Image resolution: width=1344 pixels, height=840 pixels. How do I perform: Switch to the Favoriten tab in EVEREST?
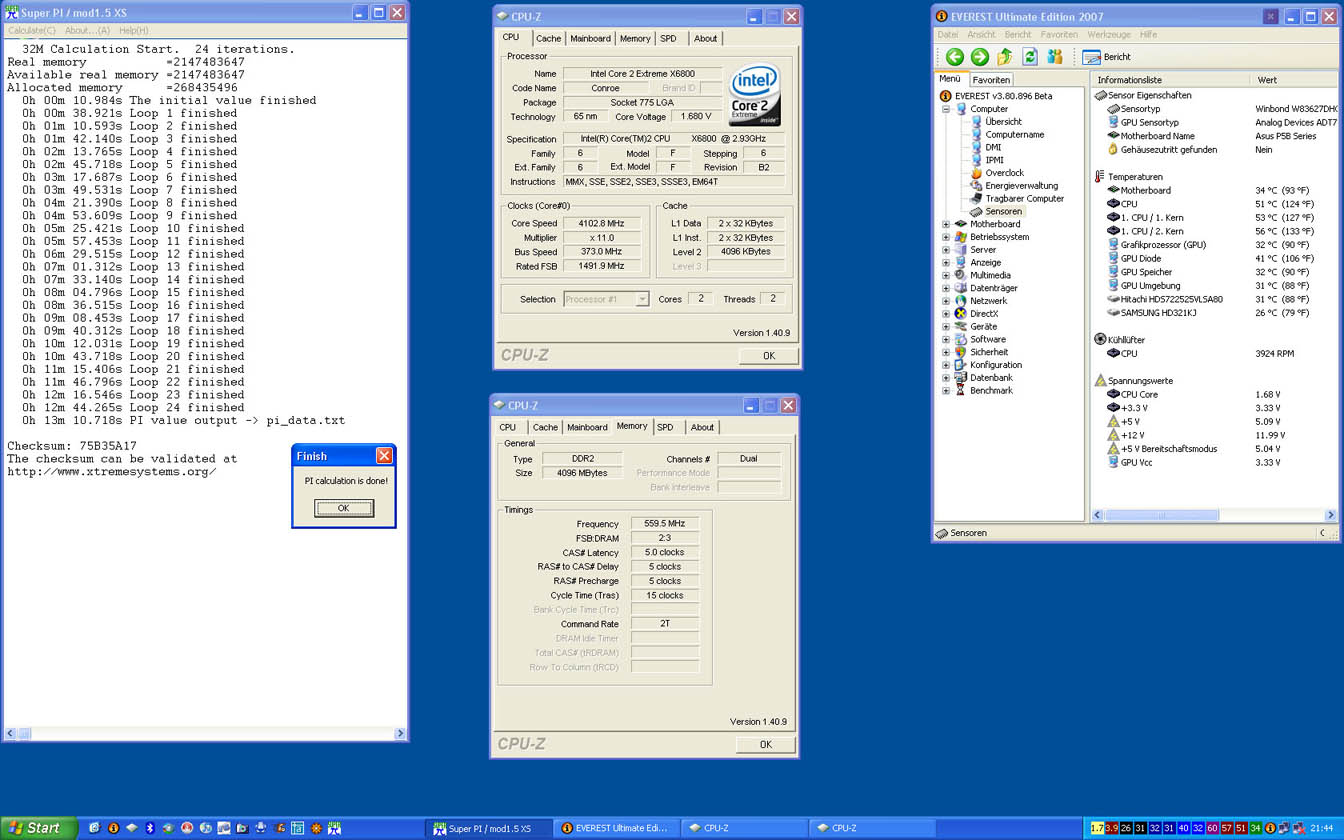point(991,80)
